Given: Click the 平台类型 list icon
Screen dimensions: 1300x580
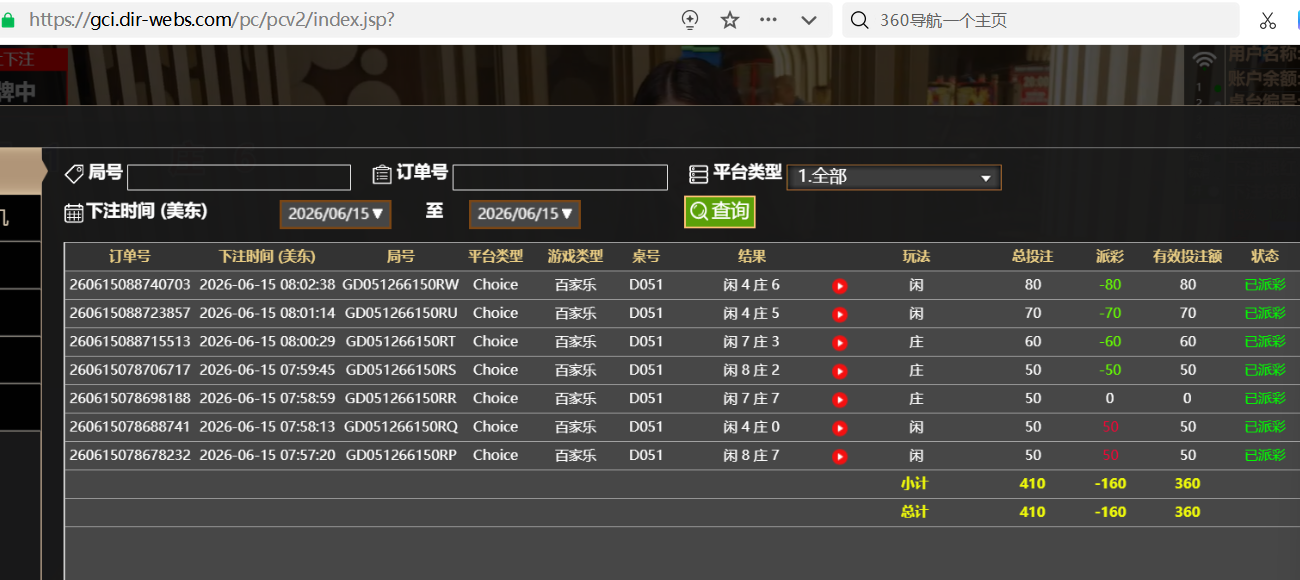Looking at the screenshot, I should coord(699,174).
